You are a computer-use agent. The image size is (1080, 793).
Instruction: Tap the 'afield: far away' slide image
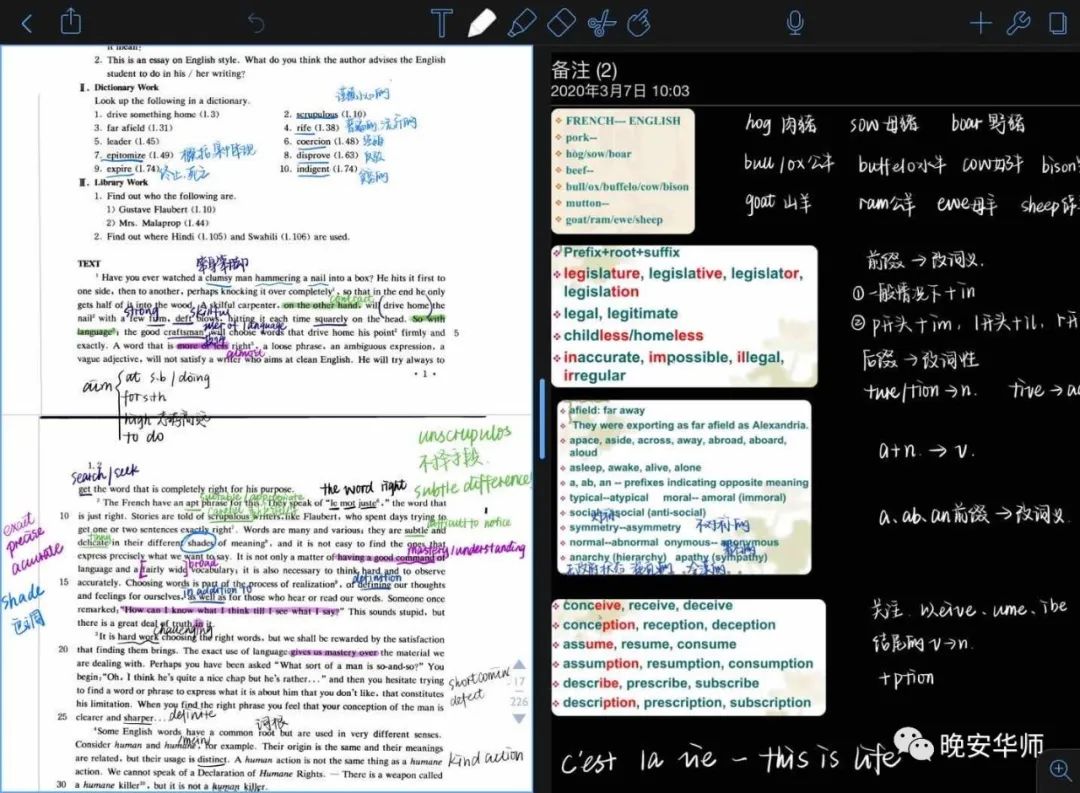pos(684,486)
